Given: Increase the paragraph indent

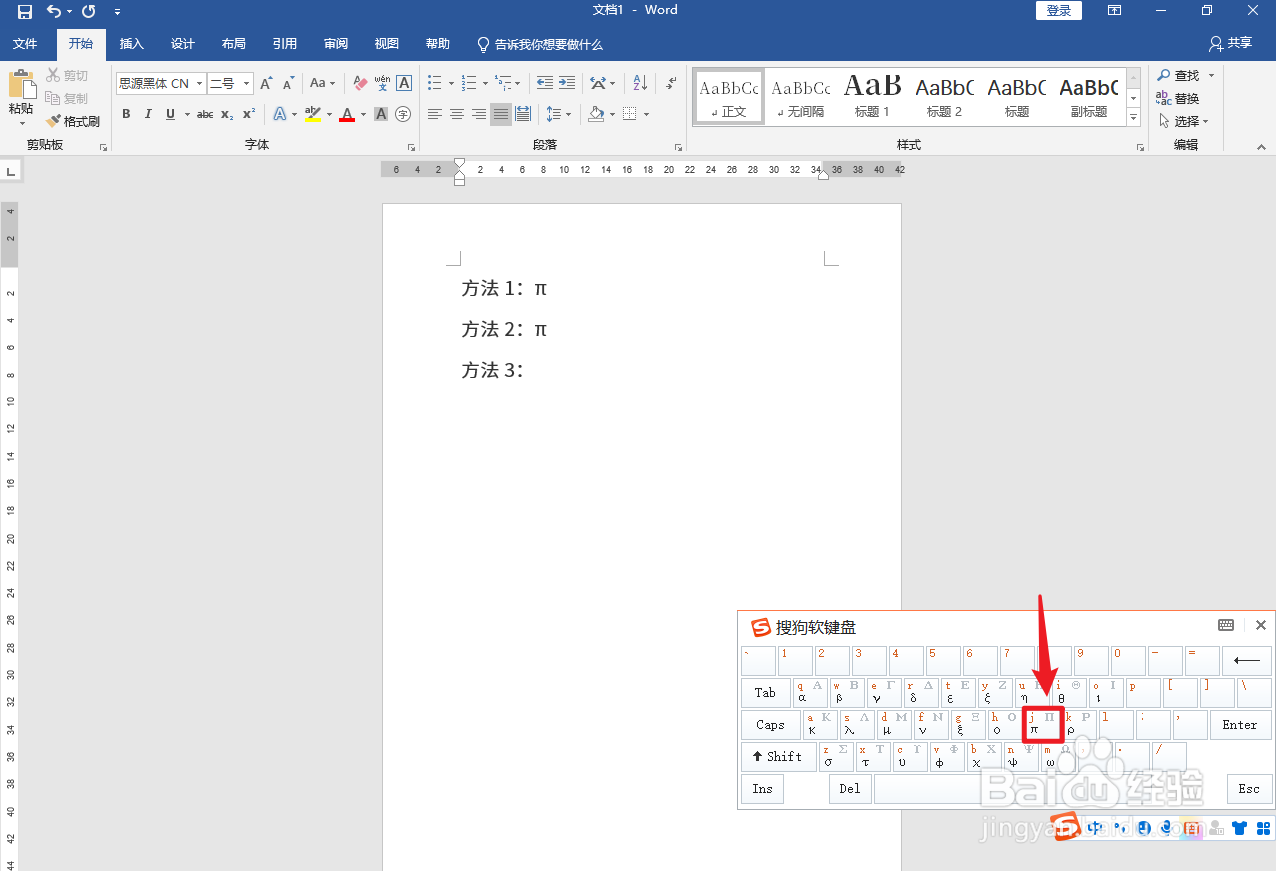Looking at the screenshot, I should 566,83.
